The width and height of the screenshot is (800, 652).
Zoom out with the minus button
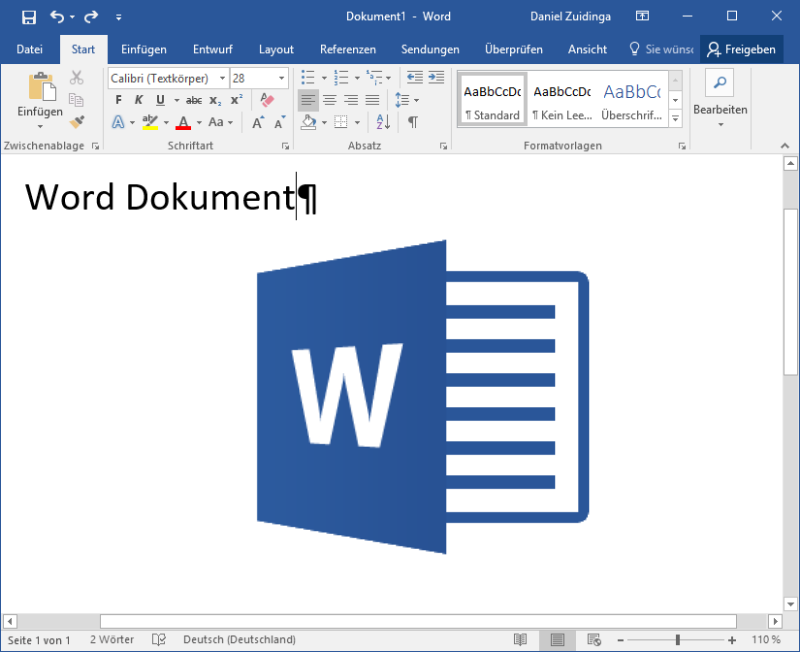click(620, 640)
